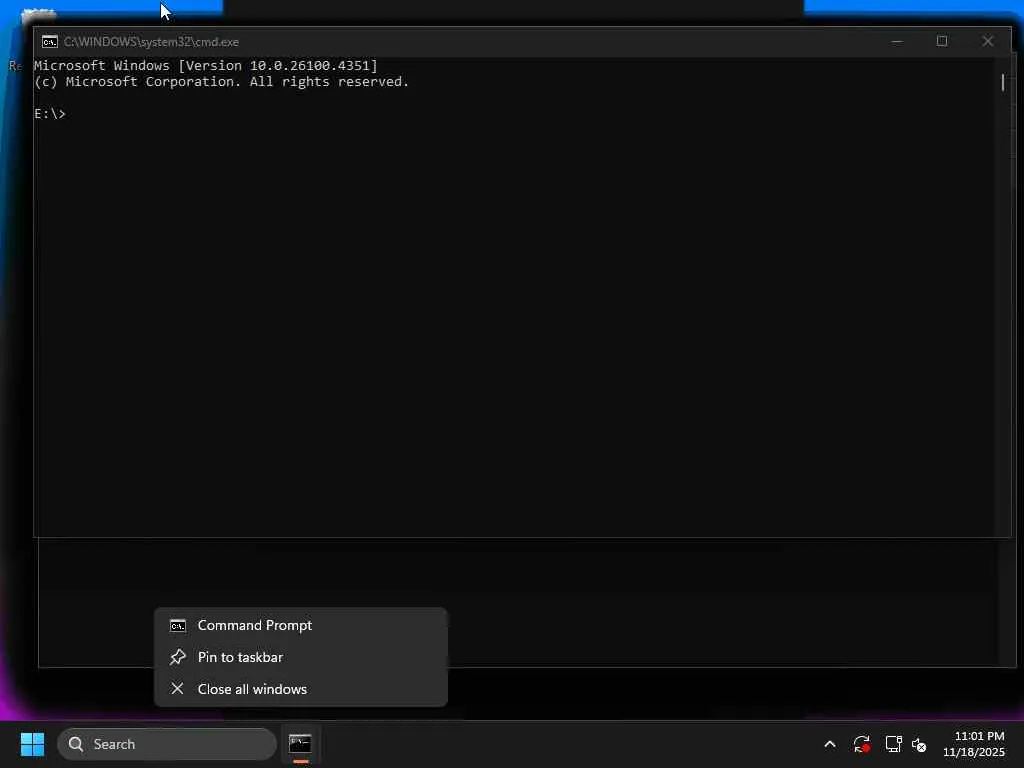Click the Command Prompt taskbar icon
The image size is (1024, 768).
click(x=300, y=744)
